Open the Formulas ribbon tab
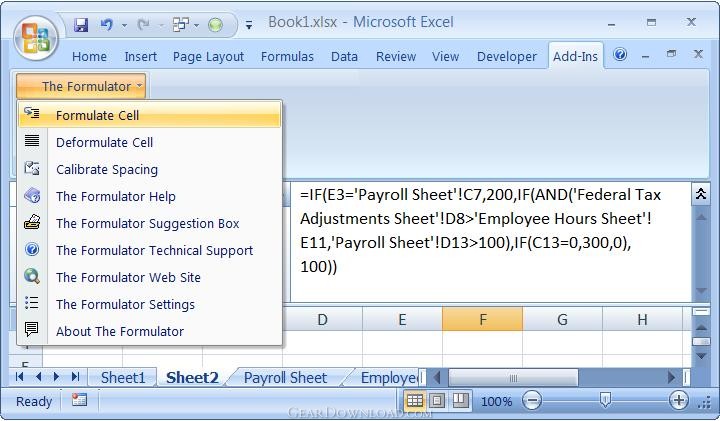Viewport: 720px width, 421px height. point(287,57)
